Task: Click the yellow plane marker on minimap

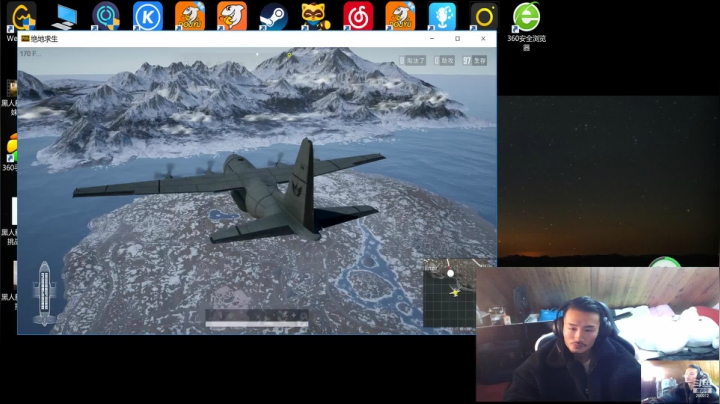Action: [455, 292]
